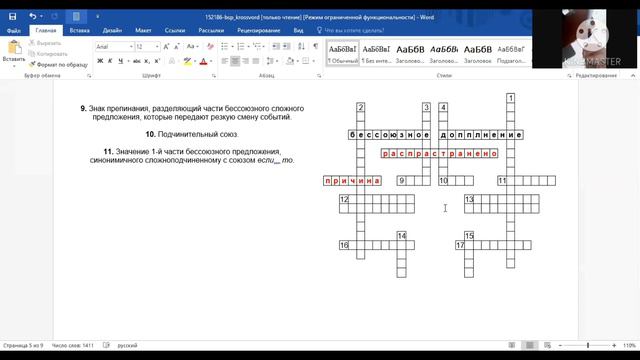640x360 pixels.
Task: Toggle bold (Ж) formatting
Action: tap(100, 61)
